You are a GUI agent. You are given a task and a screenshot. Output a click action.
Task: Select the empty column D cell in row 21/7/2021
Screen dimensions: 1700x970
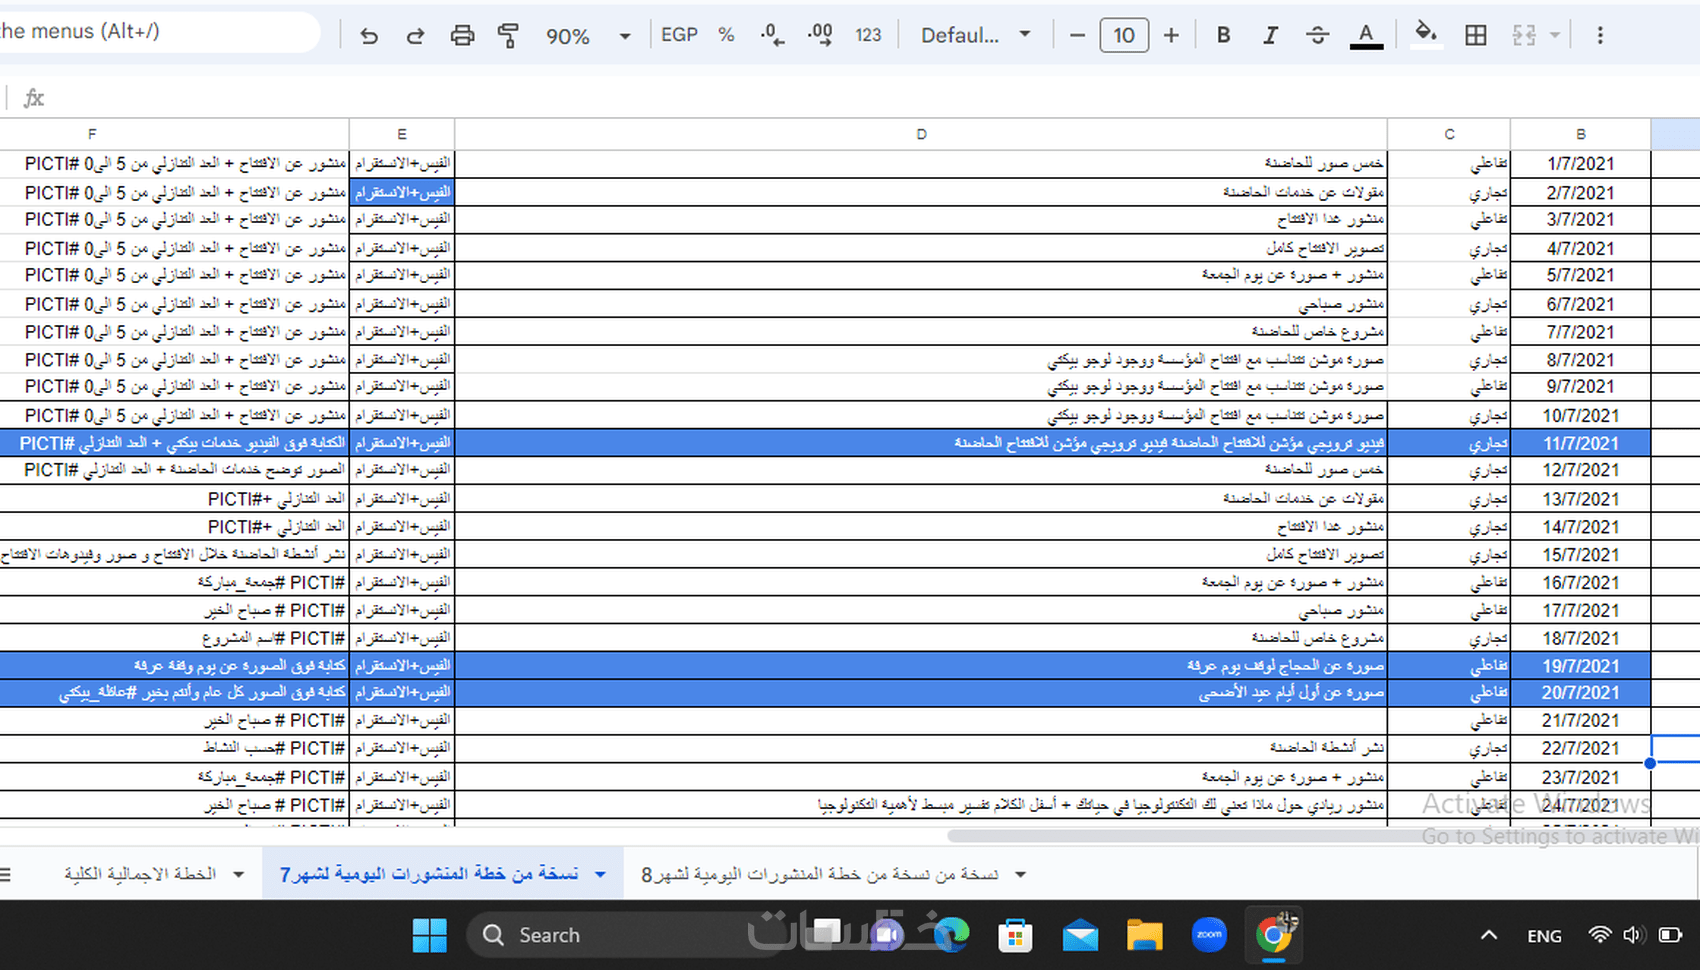[x=921, y=721]
